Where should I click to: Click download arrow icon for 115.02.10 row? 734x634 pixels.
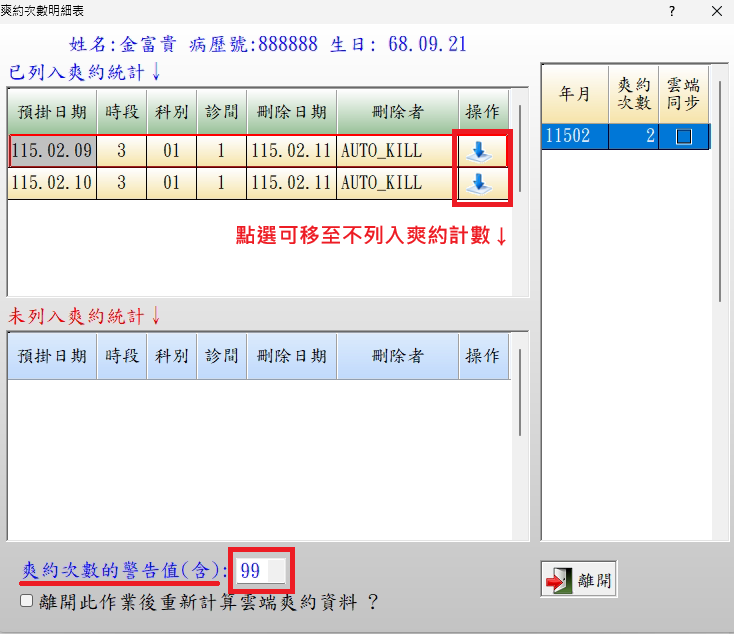[481, 183]
